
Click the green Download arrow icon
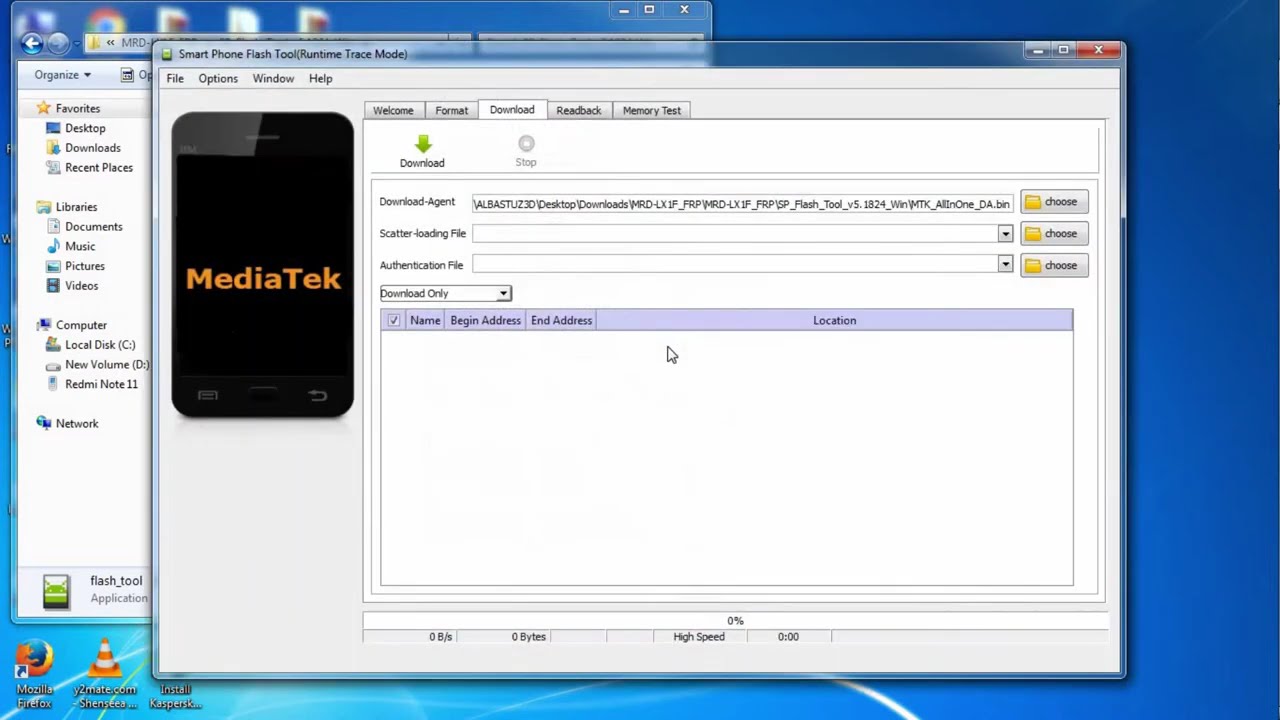(422, 145)
